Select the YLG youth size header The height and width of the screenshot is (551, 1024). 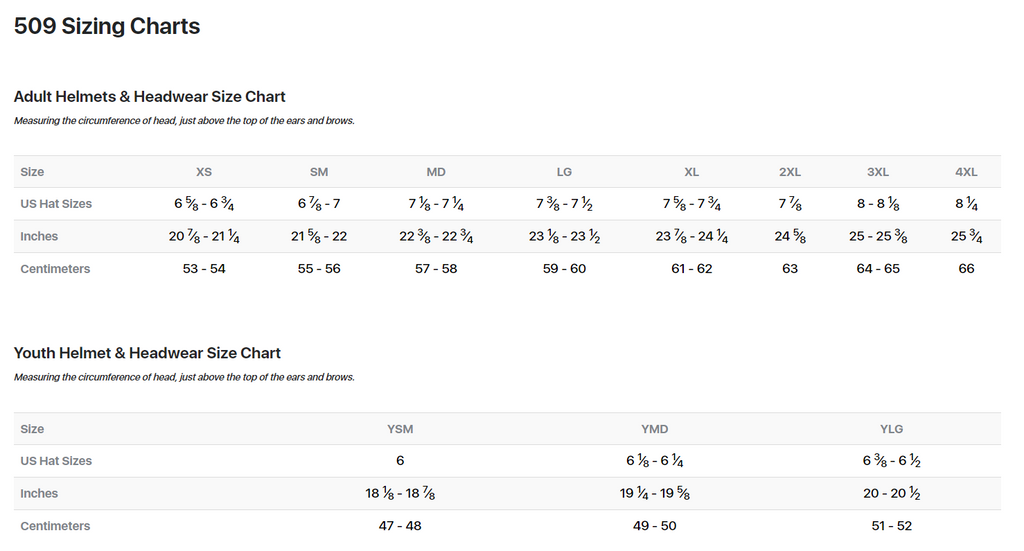891,429
